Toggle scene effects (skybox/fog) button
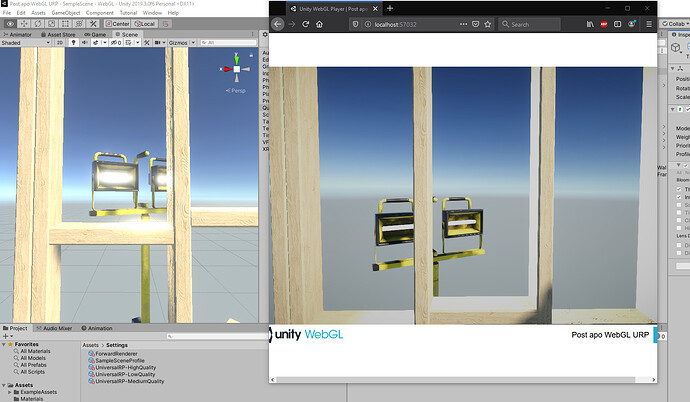The image size is (690, 402). tap(96, 43)
